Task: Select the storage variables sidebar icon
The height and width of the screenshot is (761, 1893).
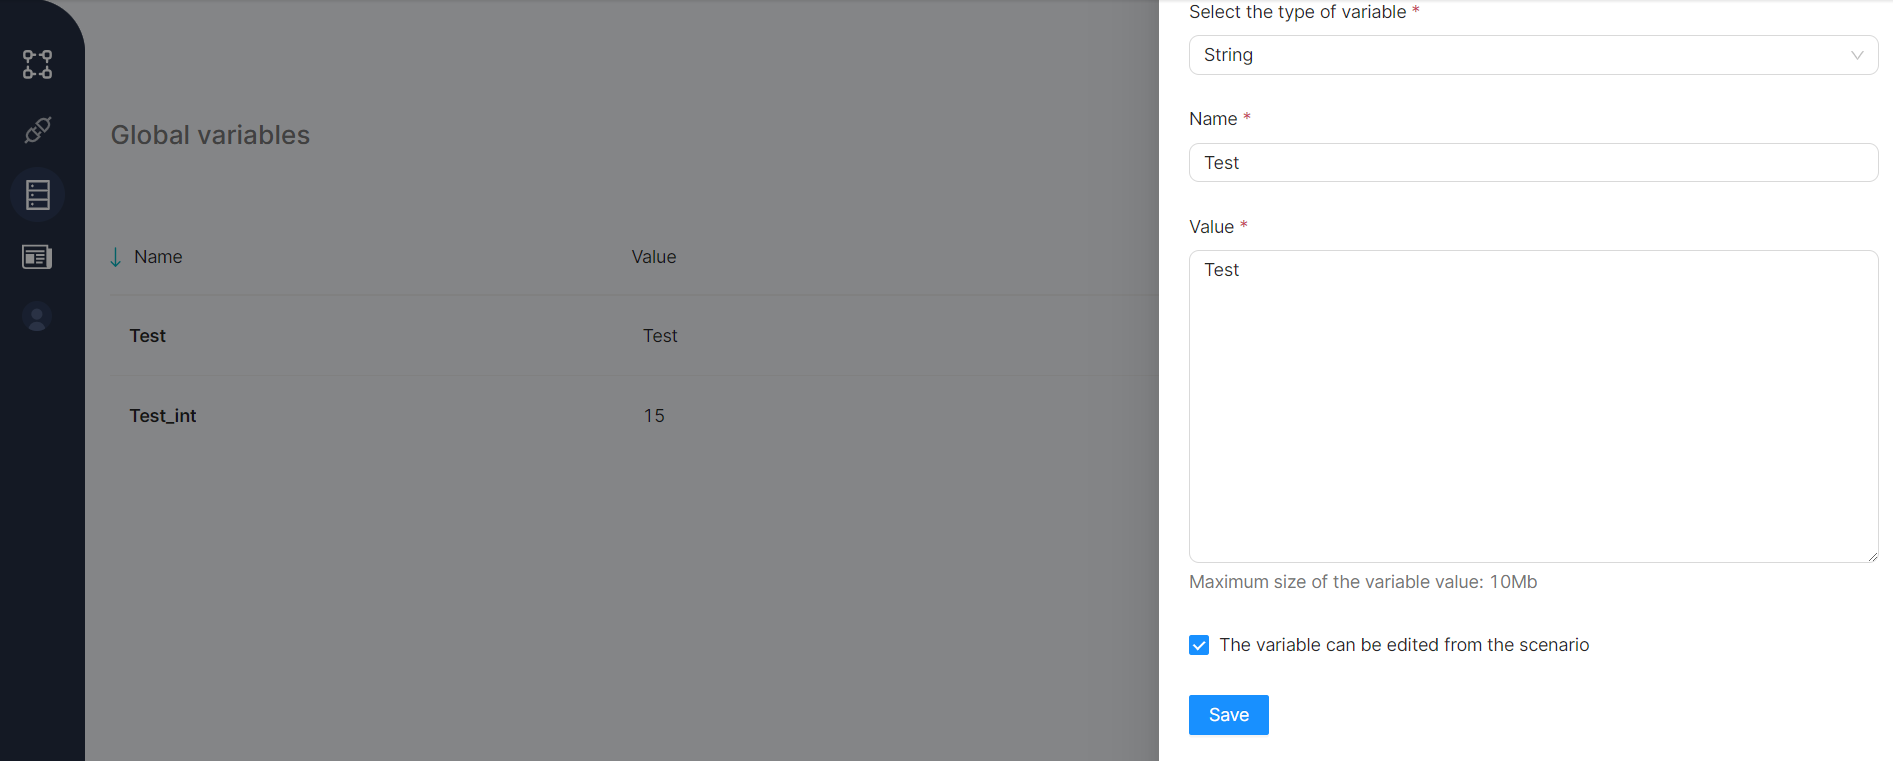Action: 38,195
